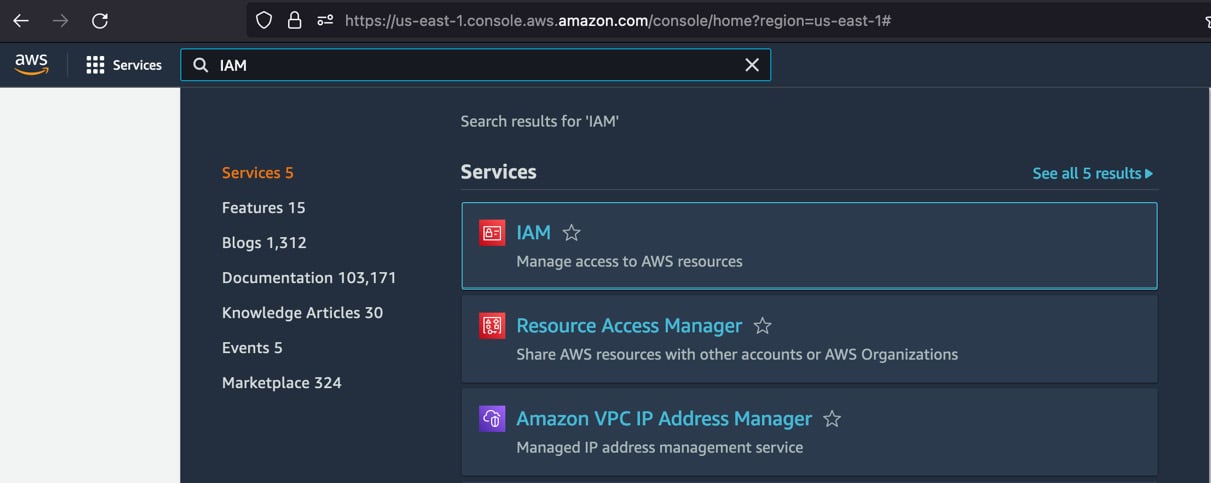1211x483 pixels.
Task: Click the AWS search input field
Action: [x=476, y=65]
